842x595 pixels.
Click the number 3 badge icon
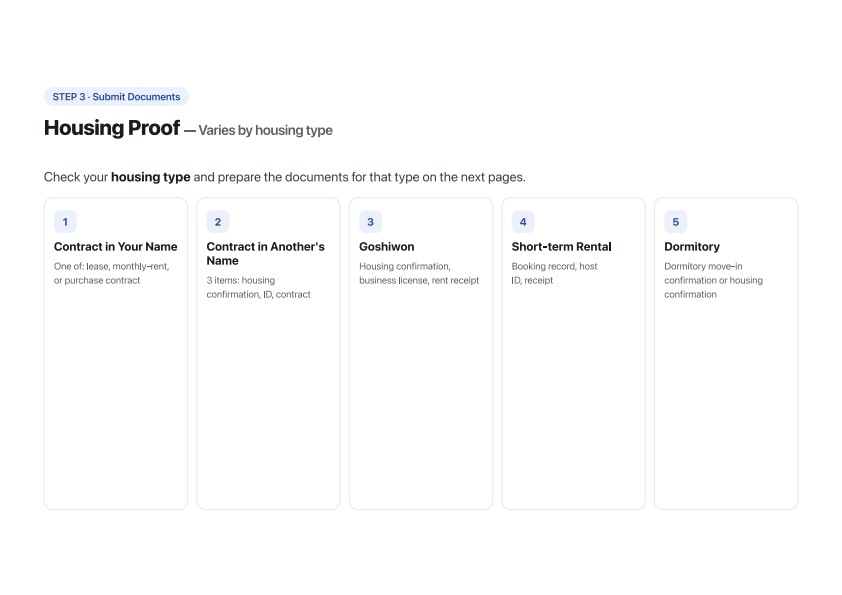(x=370, y=222)
